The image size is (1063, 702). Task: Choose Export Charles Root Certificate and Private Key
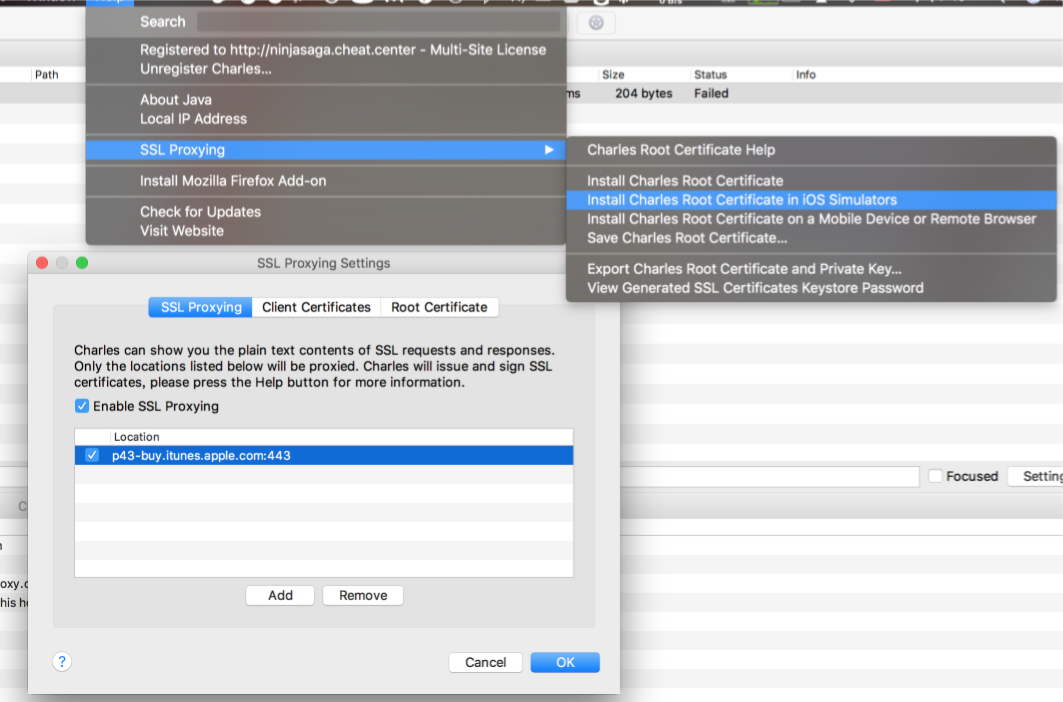pos(744,269)
